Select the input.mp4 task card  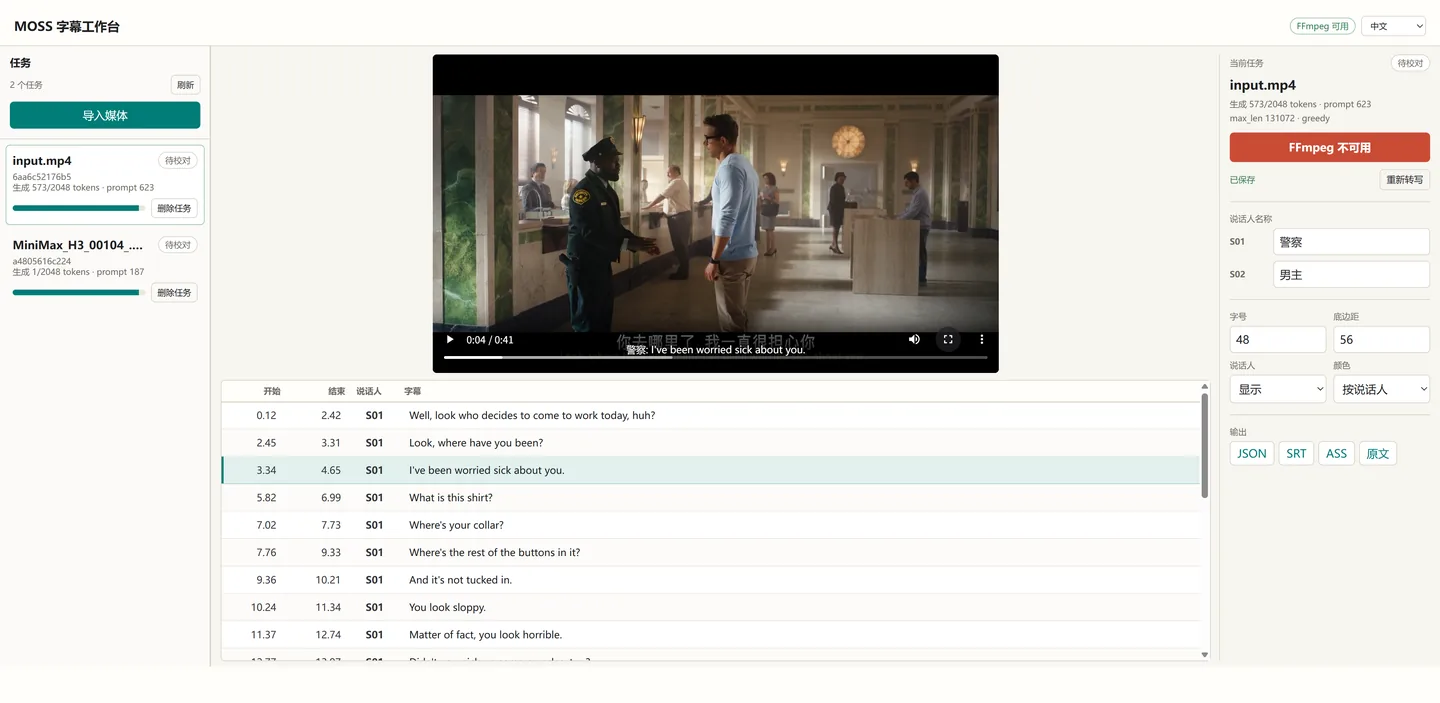coord(105,185)
